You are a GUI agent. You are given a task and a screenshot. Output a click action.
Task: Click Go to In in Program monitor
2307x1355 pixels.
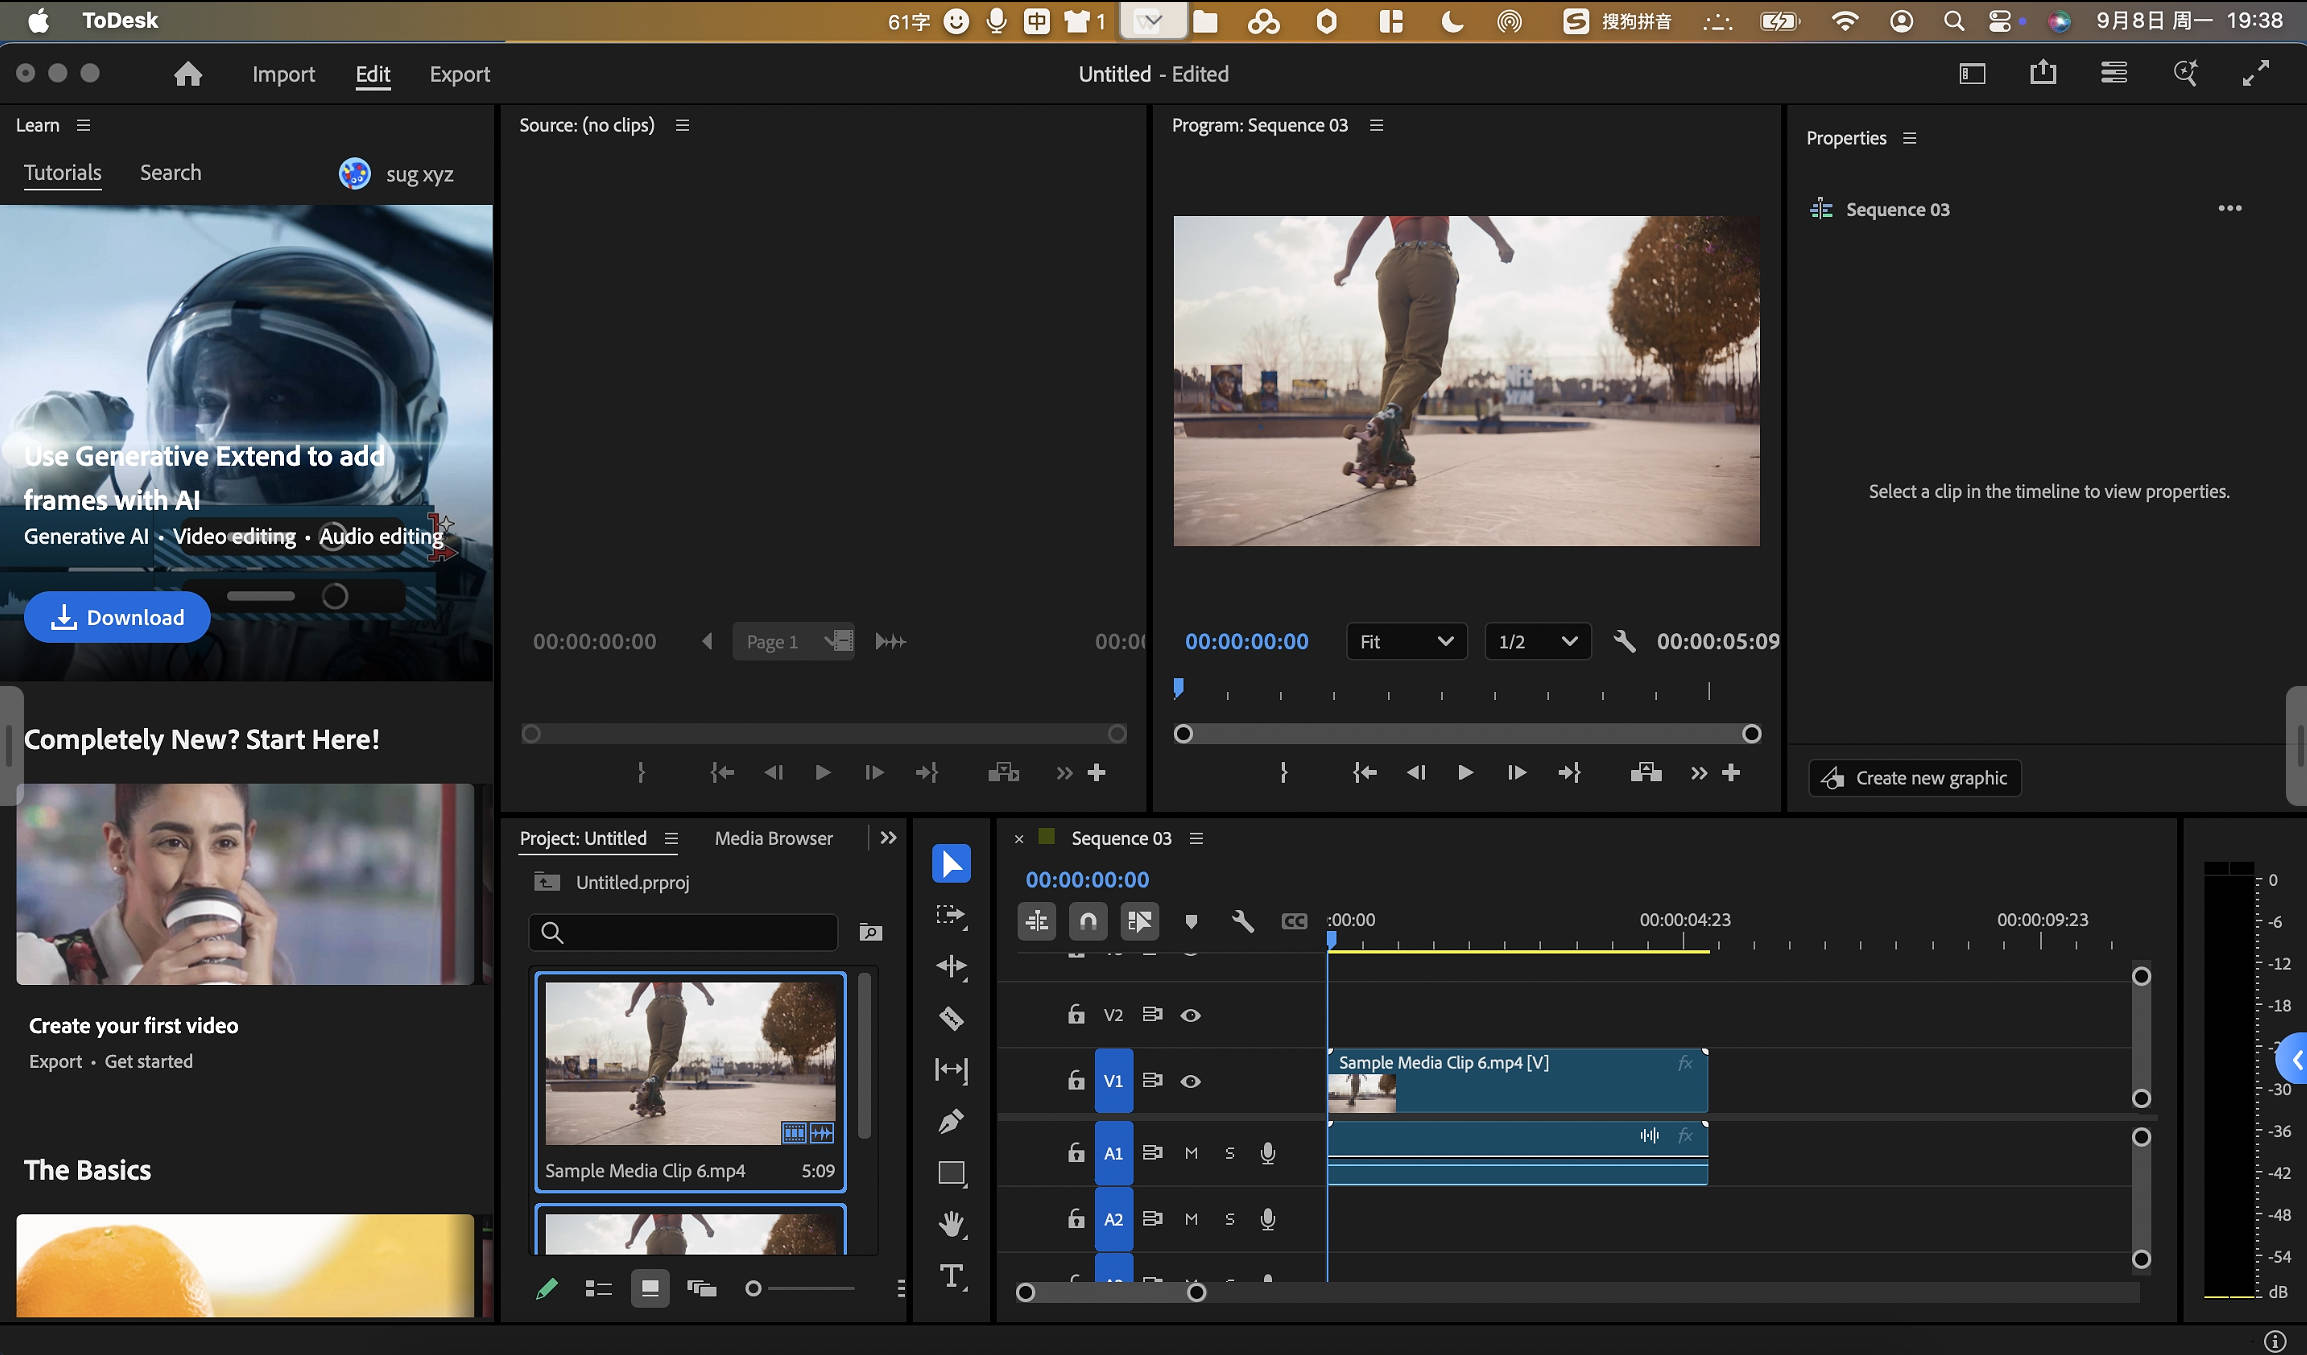click(x=1364, y=773)
